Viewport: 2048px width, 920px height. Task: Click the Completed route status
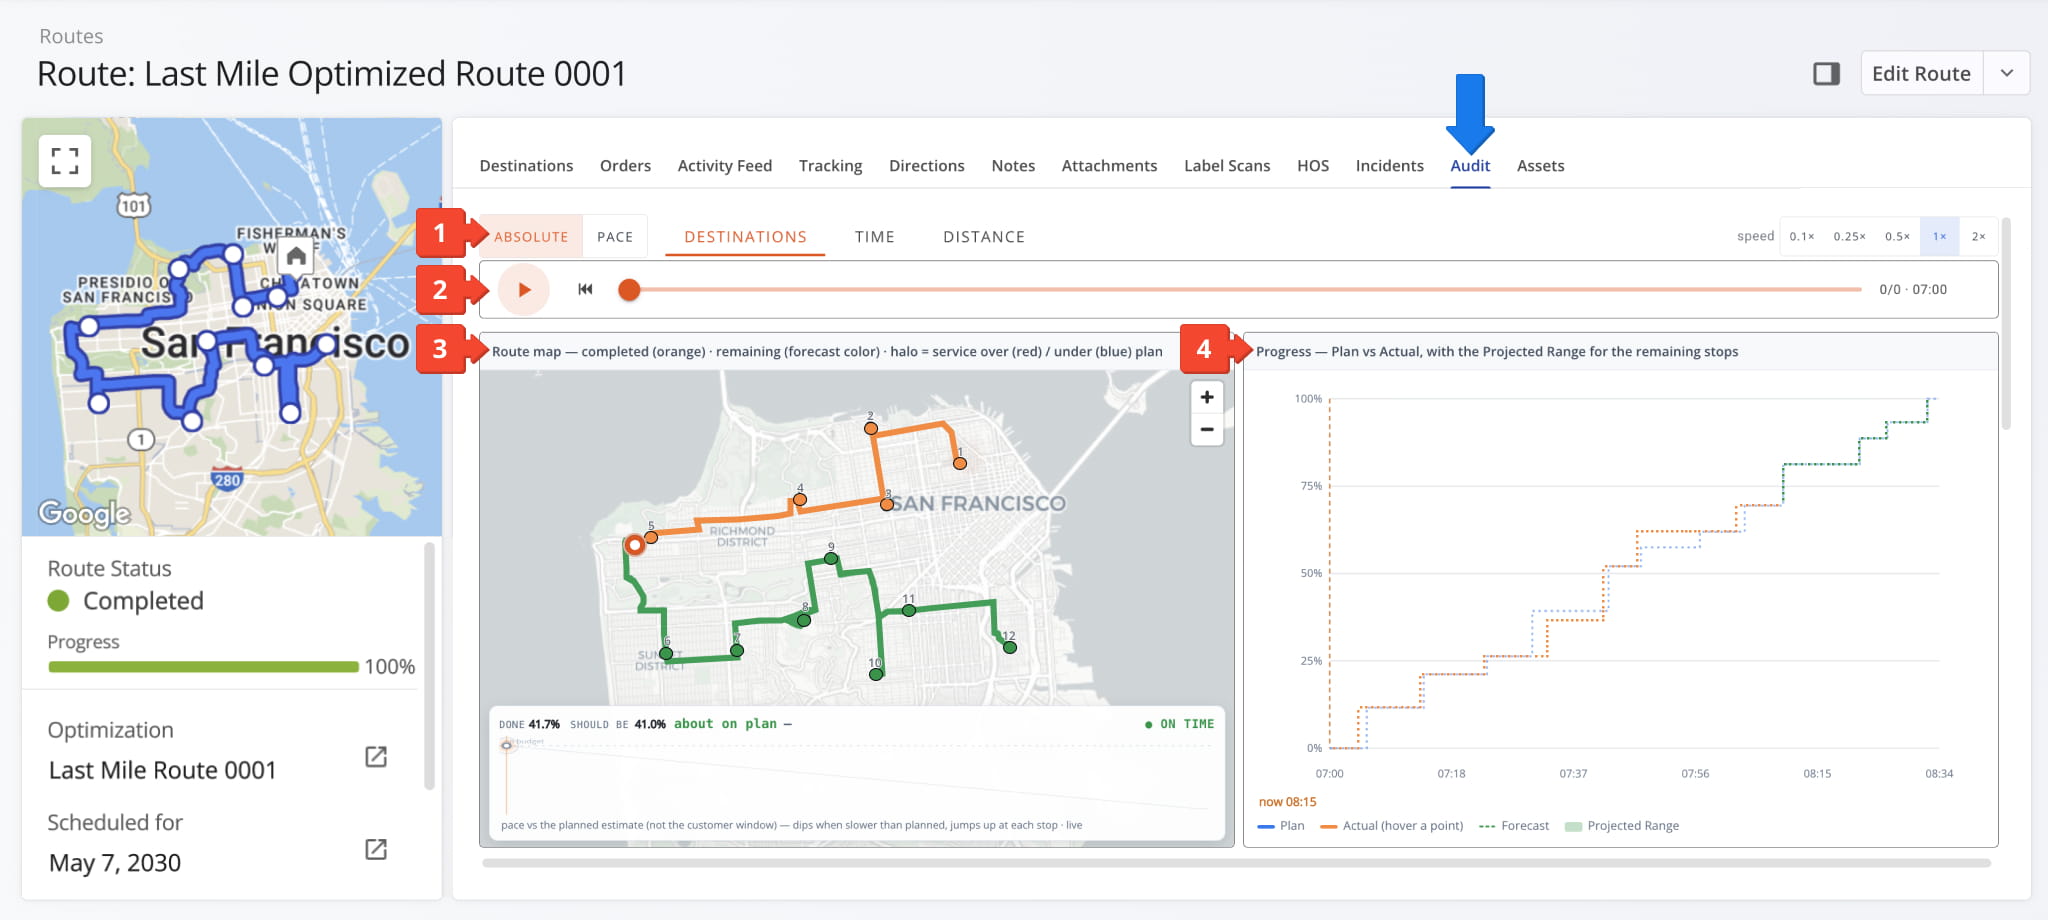(126, 601)
